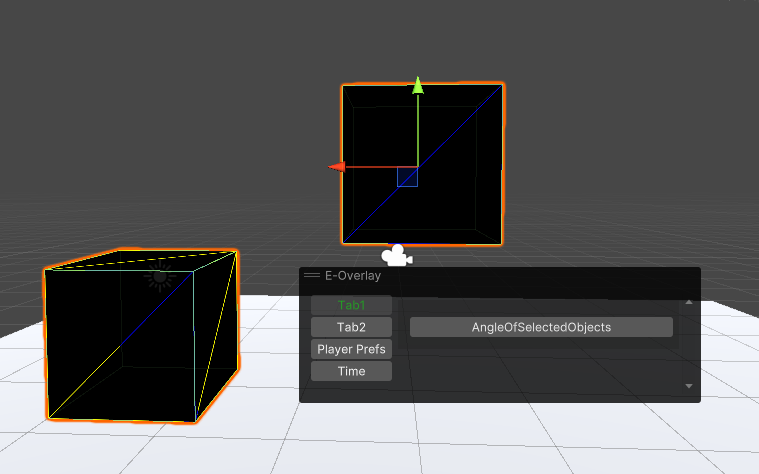Select the camera gizmo icon
This screenshot has width=759, height=474.
point(397,255)
